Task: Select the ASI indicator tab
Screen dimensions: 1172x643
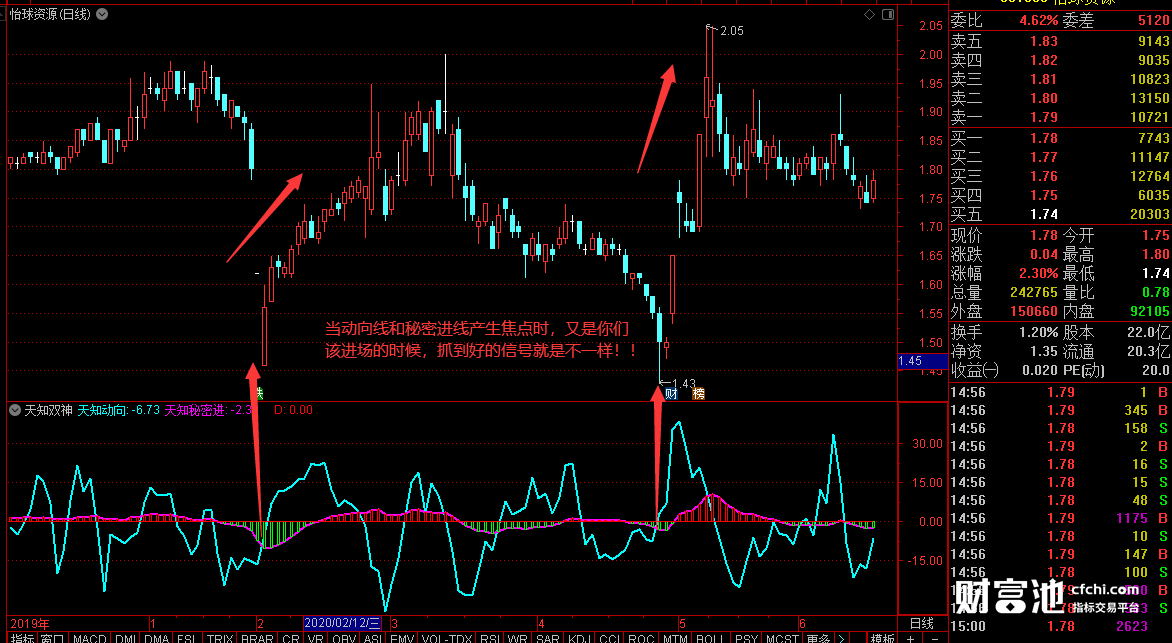Action: (x=372, y=639)
